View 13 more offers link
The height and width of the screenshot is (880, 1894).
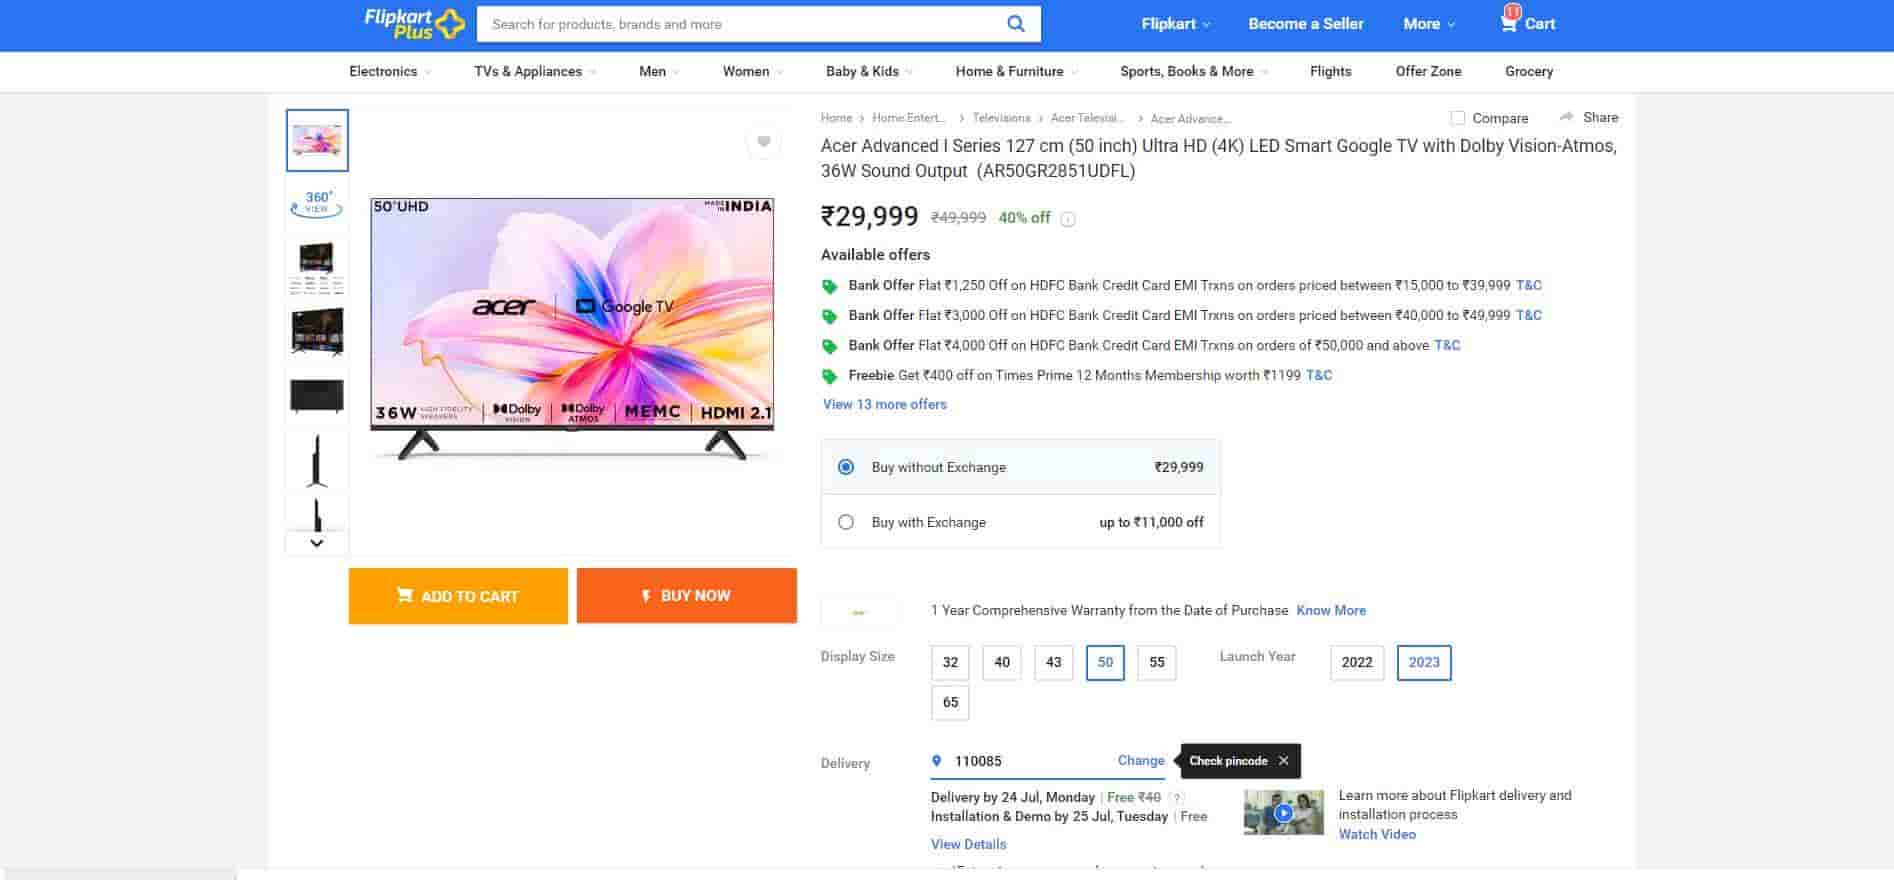(884, 405)
